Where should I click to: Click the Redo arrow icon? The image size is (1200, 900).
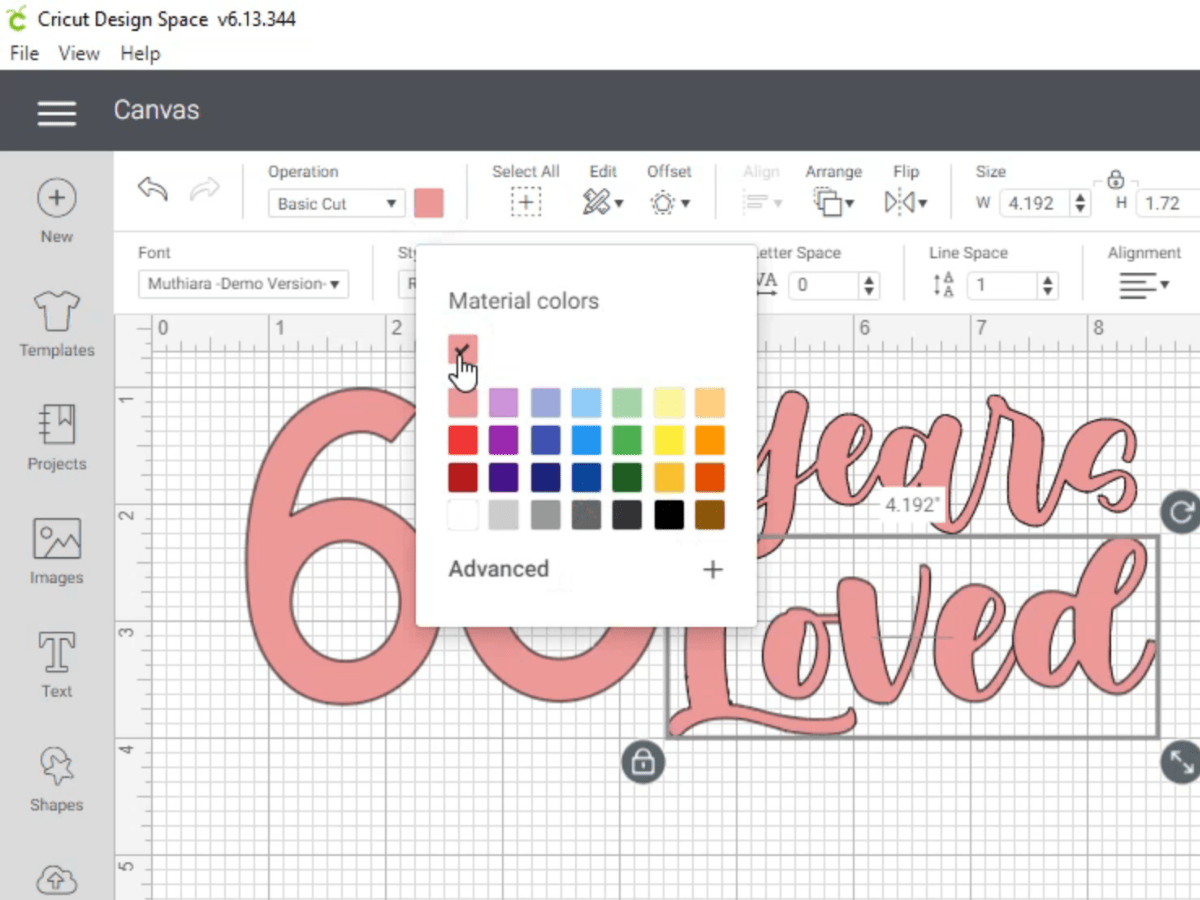tap(205, 189)
